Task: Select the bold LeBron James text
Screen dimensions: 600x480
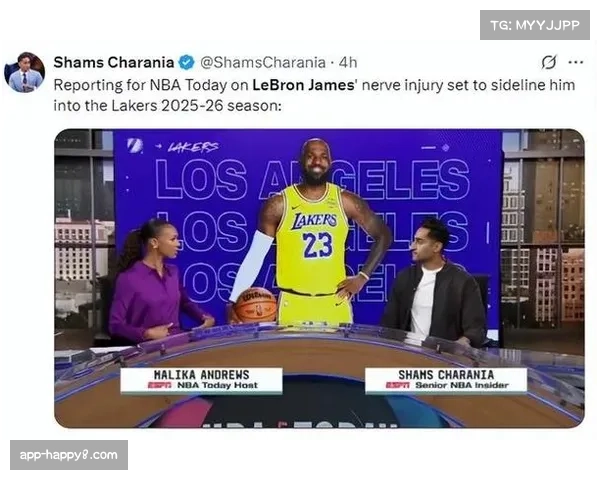Action: point(303,85)
